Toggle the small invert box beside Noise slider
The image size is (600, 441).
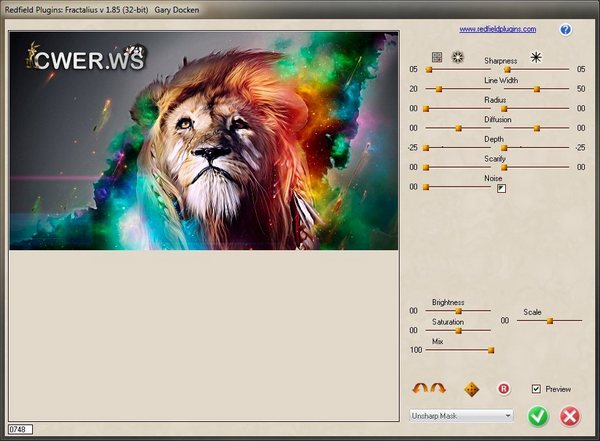(502, 187)
